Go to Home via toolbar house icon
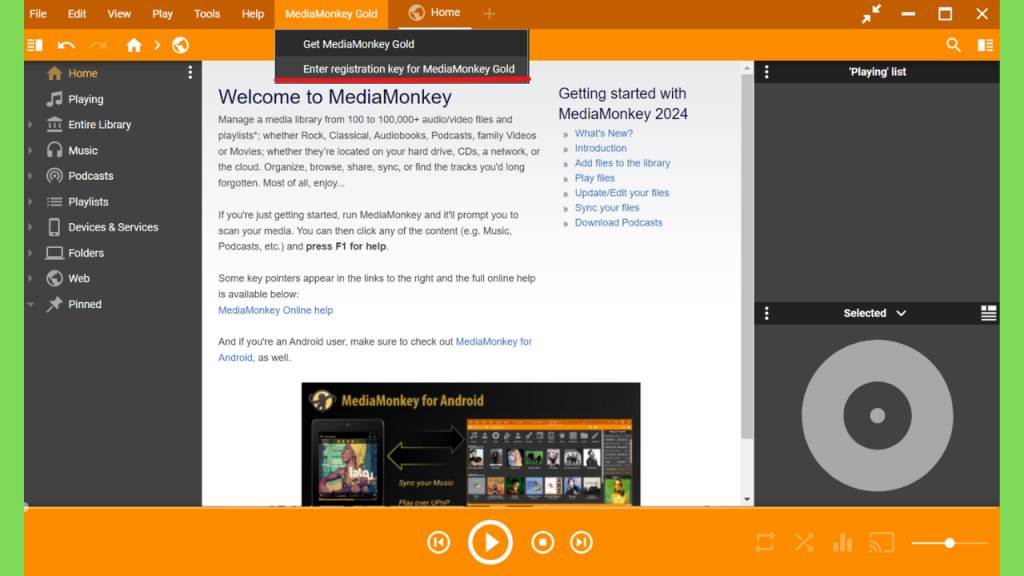Screen dimensions: 1024x576 click(x=134, y=45)
